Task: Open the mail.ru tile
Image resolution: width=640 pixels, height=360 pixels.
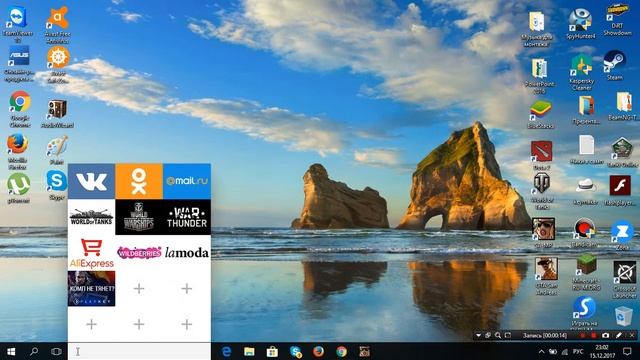Action: coord(187,181)
